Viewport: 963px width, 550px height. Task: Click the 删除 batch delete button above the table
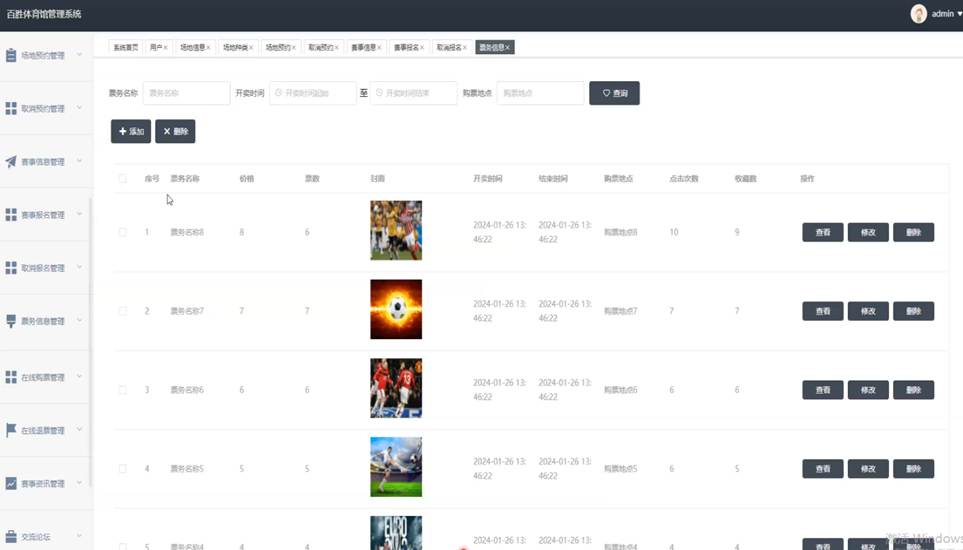point(175,131)
